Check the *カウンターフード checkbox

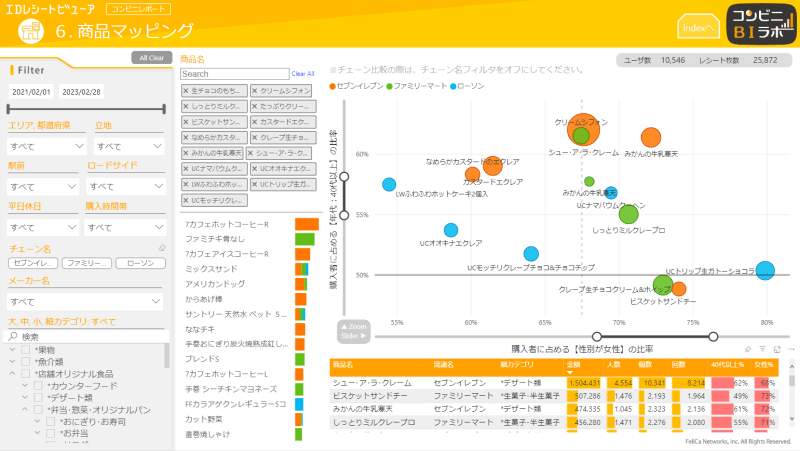click(x=38, y=386)
